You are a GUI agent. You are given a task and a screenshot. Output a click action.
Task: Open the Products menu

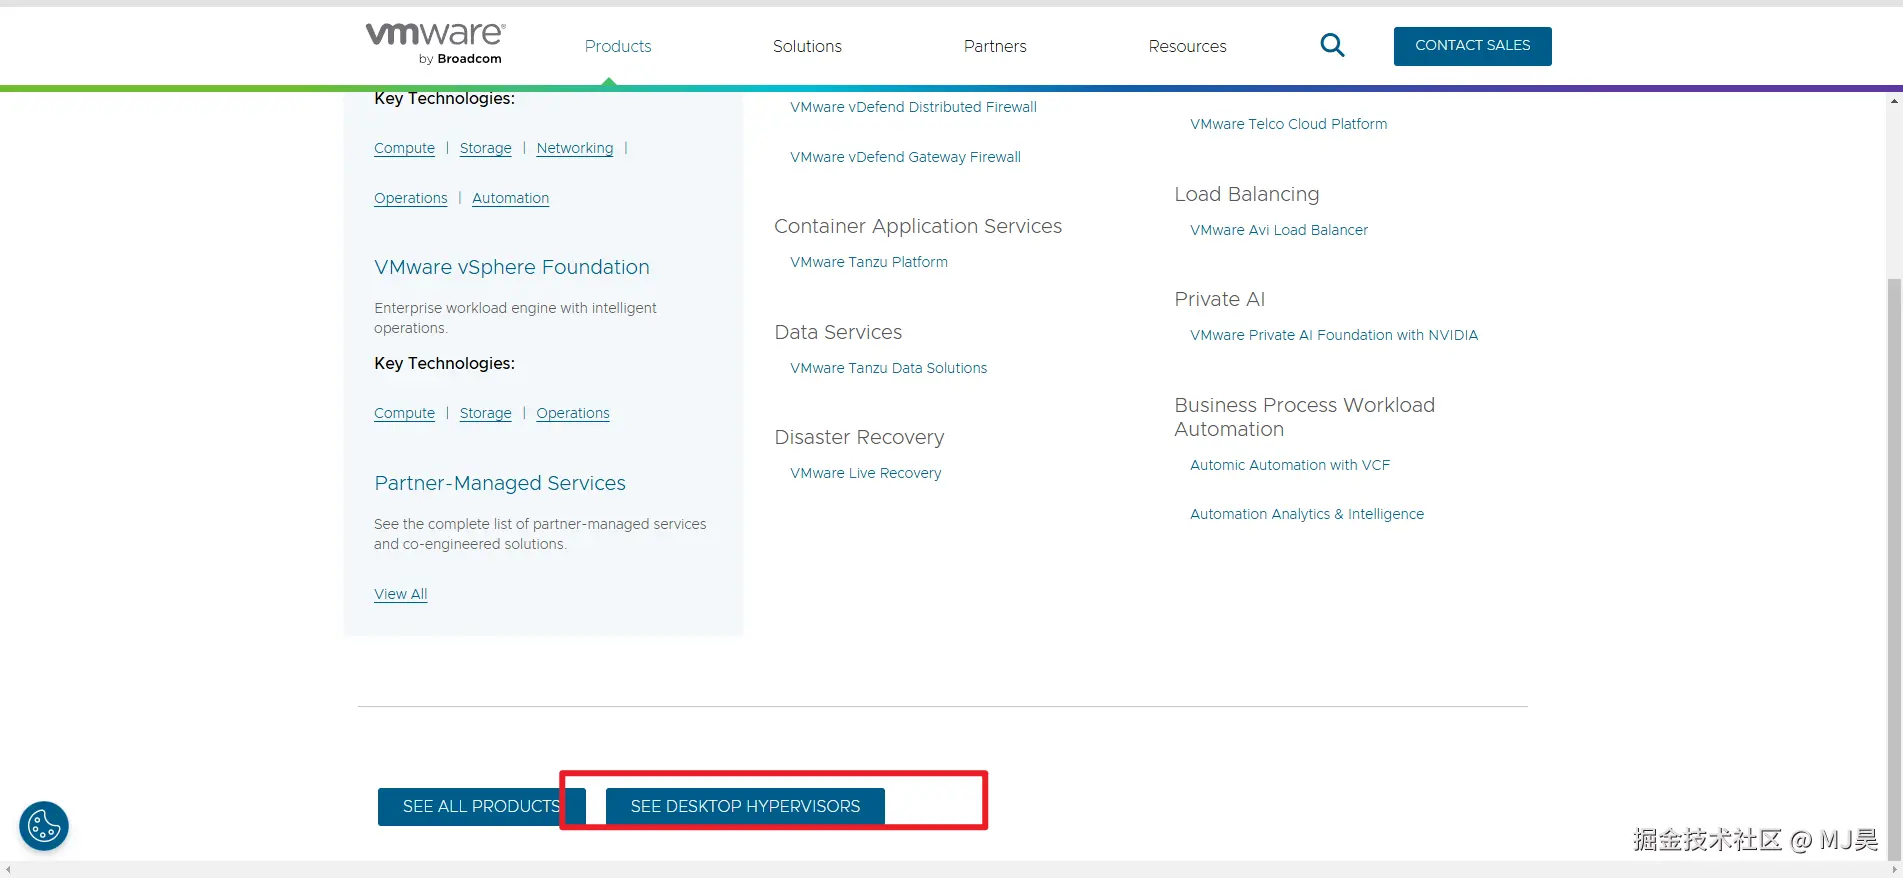coord(618,46)
